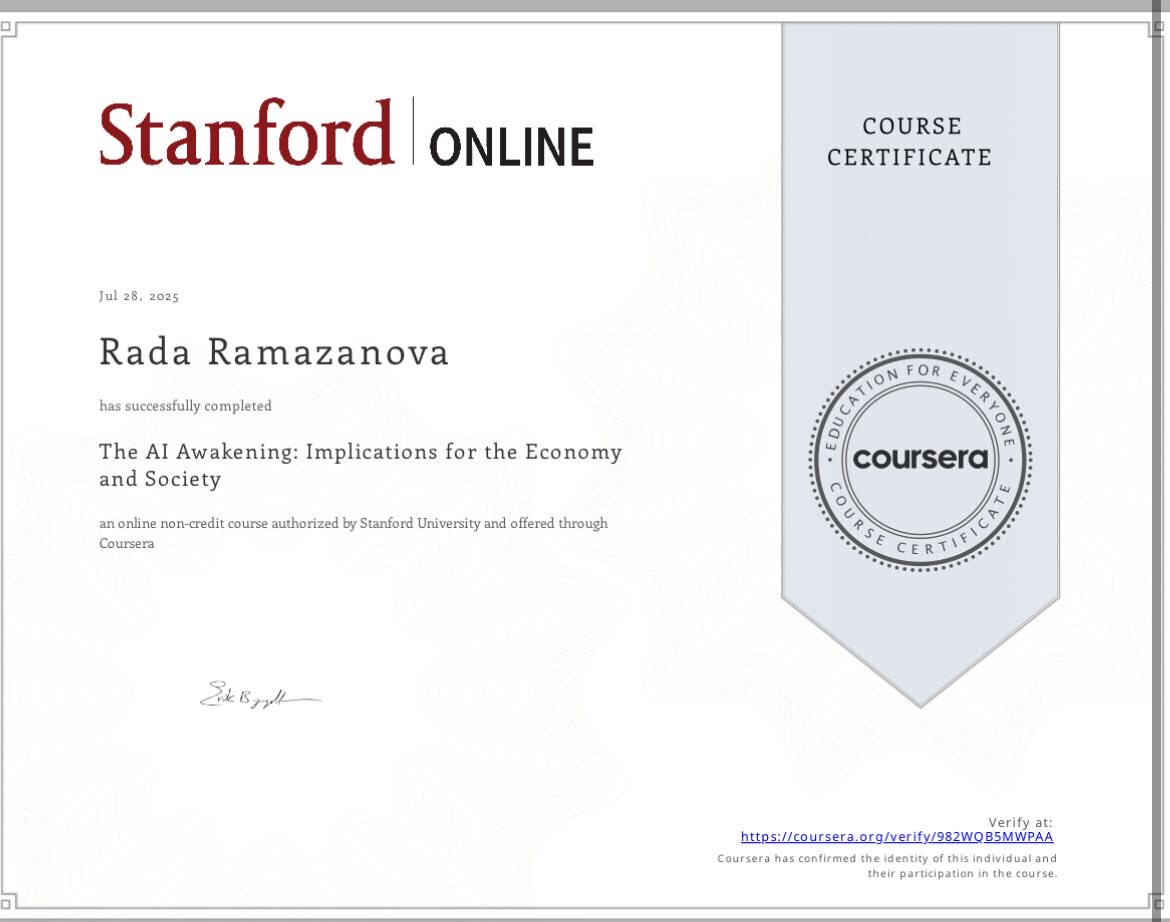This screenshot has width=1170, height=922.
Task: Click the instructor's signature
Action: tap(259, 694)
